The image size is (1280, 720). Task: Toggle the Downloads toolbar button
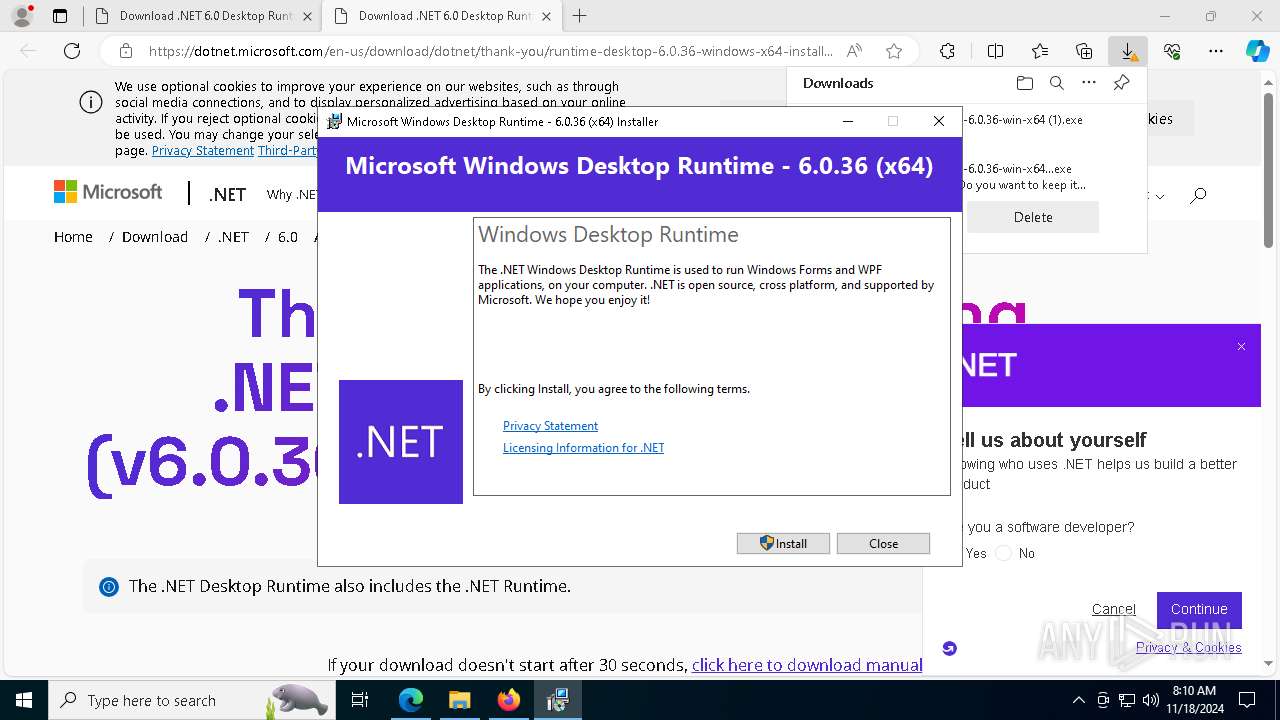1128,51
